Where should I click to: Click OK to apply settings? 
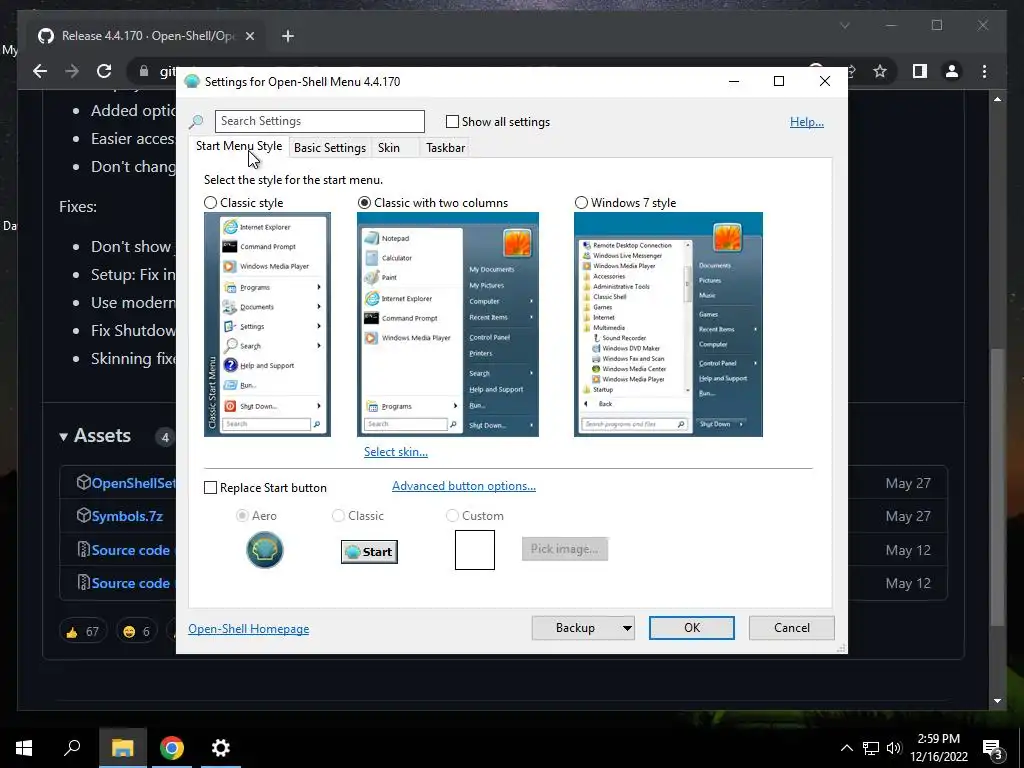pos(692,628)
